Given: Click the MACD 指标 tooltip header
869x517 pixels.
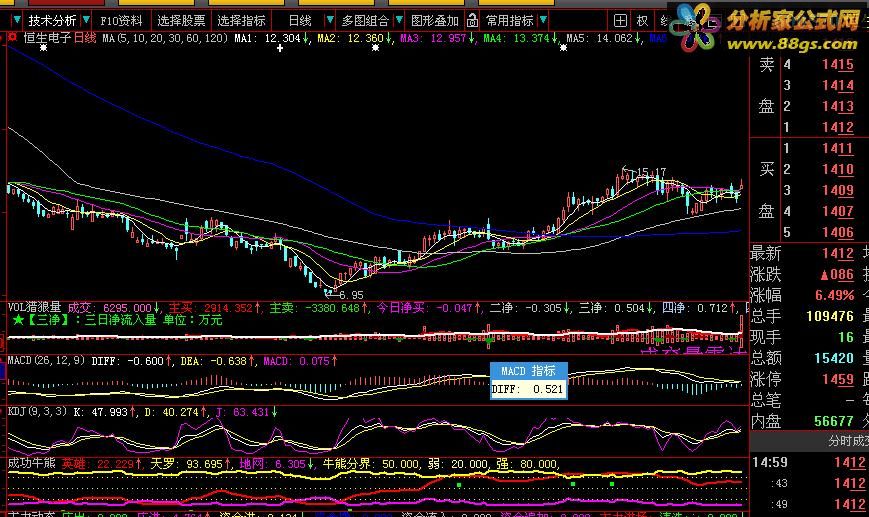Looking at the screenshot, I should (x=528, y=371).
